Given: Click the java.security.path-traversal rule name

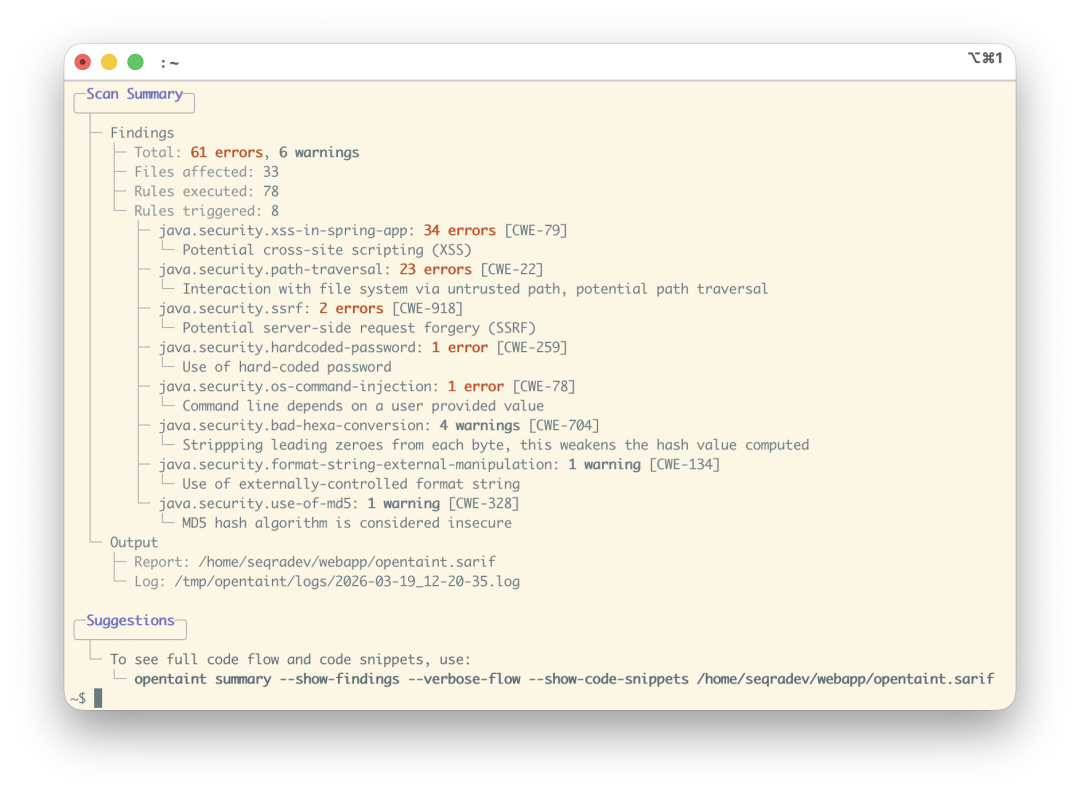Looking at the screenshot, I should [x=270, y=269].
